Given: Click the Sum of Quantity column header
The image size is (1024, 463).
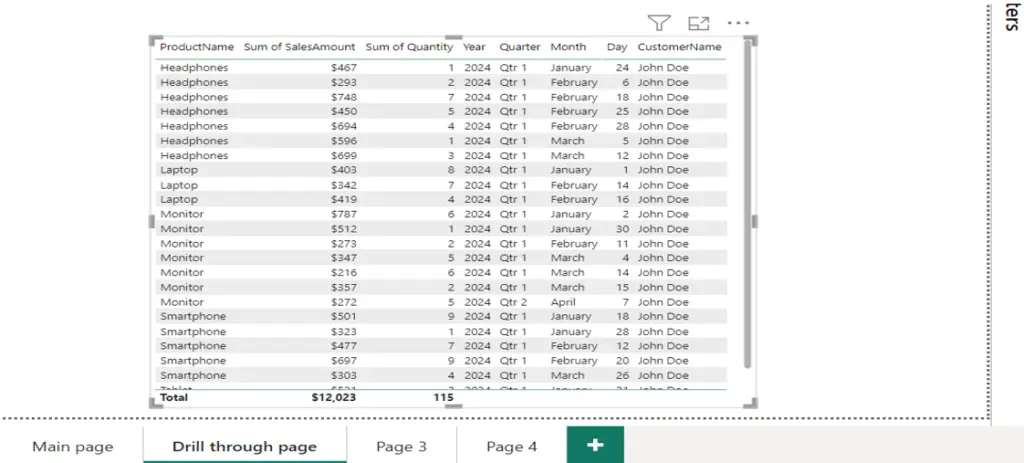Looking at the screenshot, I should click(x=409, y=47).
